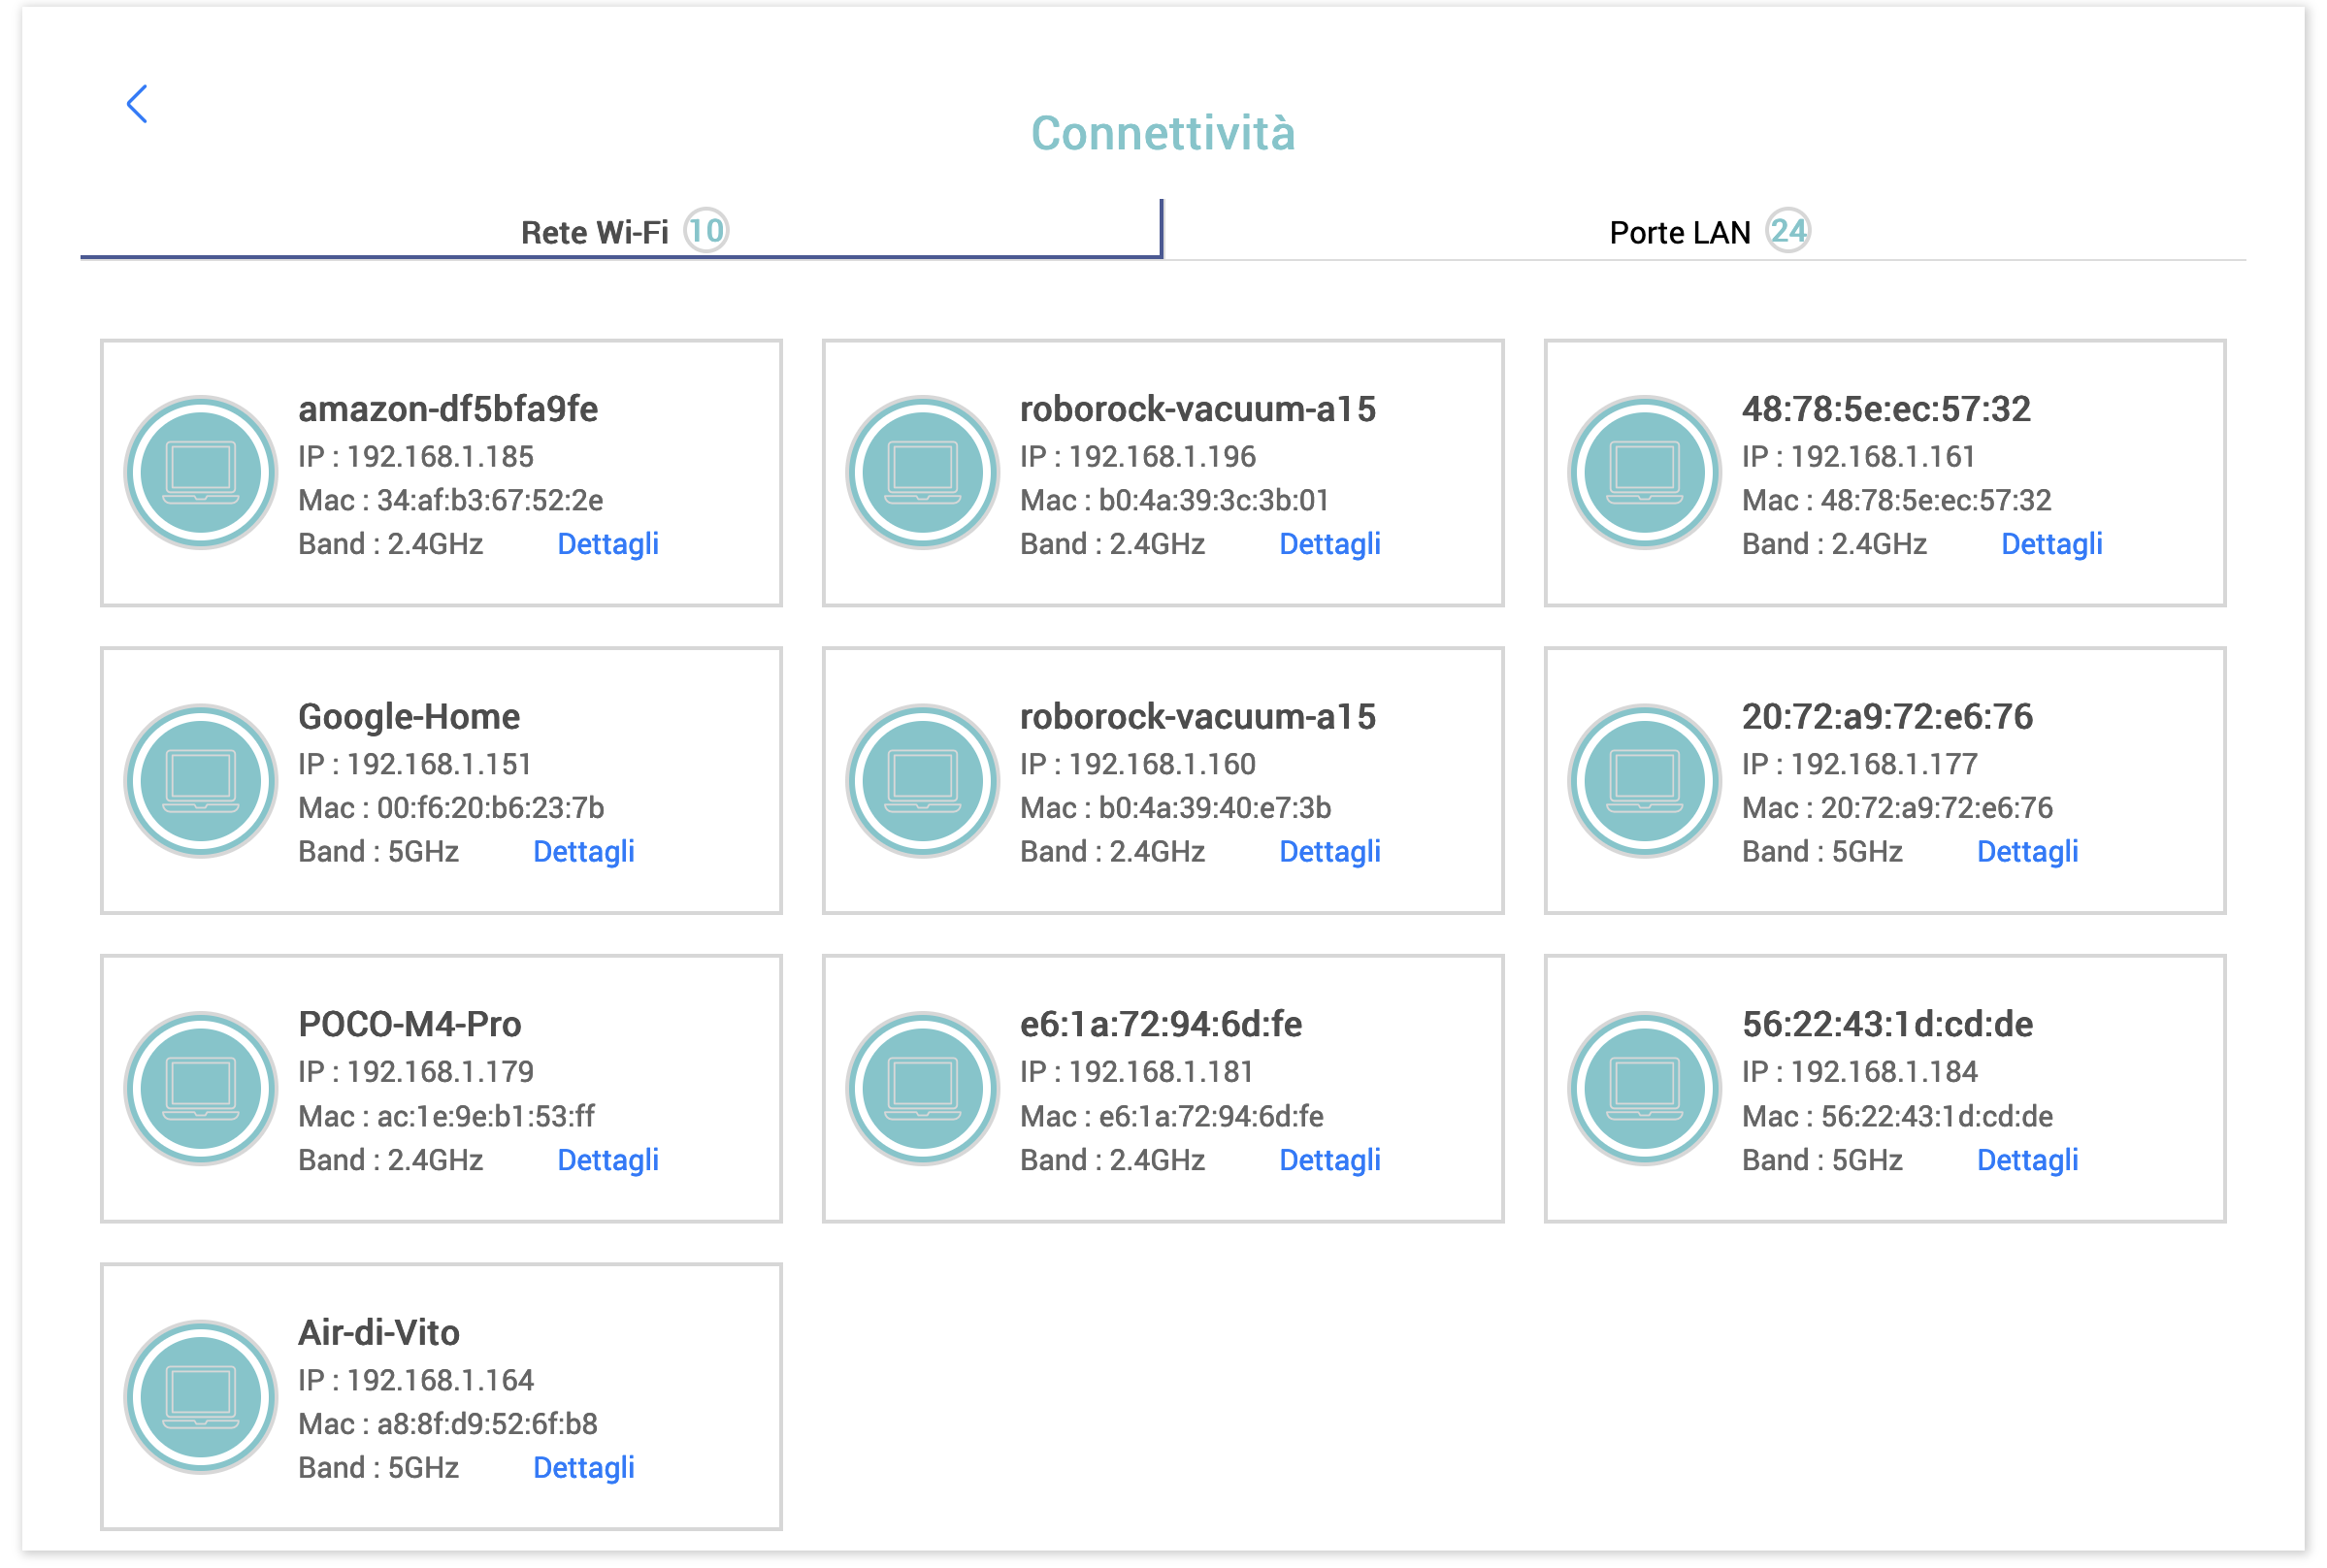Screen dimensions: 2327x1568
Task: Click the POCO-M4-Pro device name
Action: (410, 1025)
